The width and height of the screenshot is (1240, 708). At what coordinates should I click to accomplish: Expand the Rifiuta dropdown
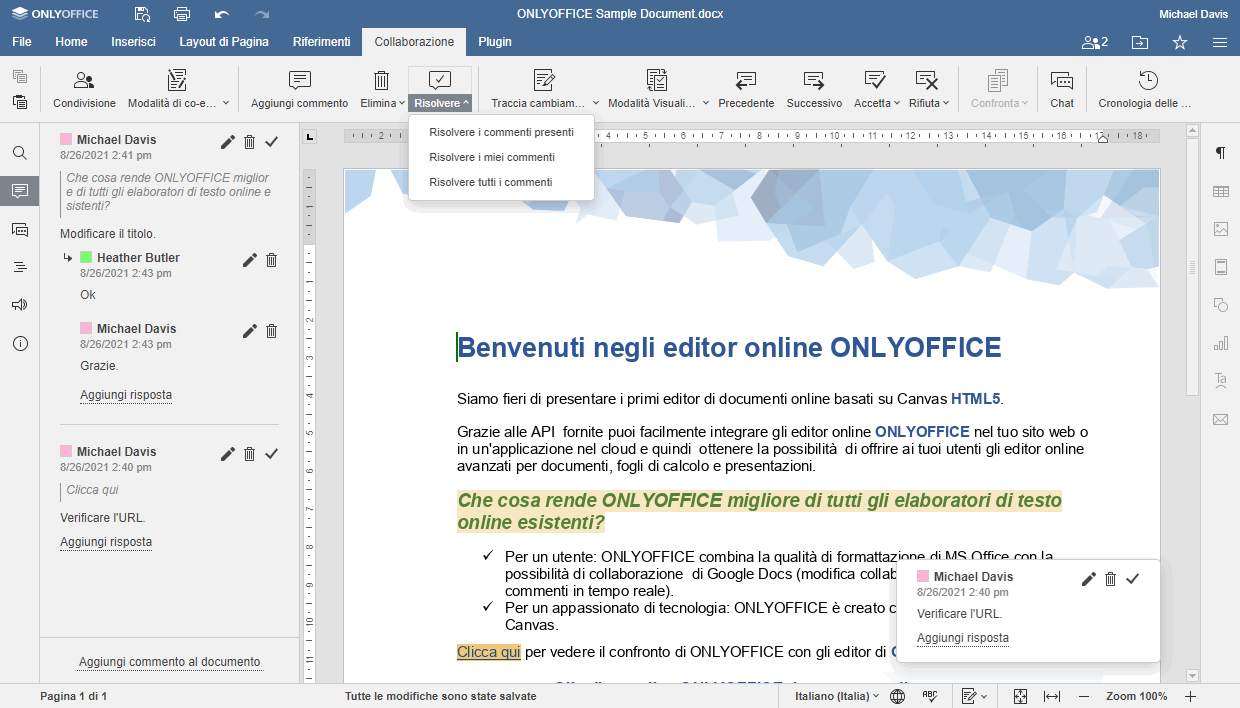[x=946, y=103]
